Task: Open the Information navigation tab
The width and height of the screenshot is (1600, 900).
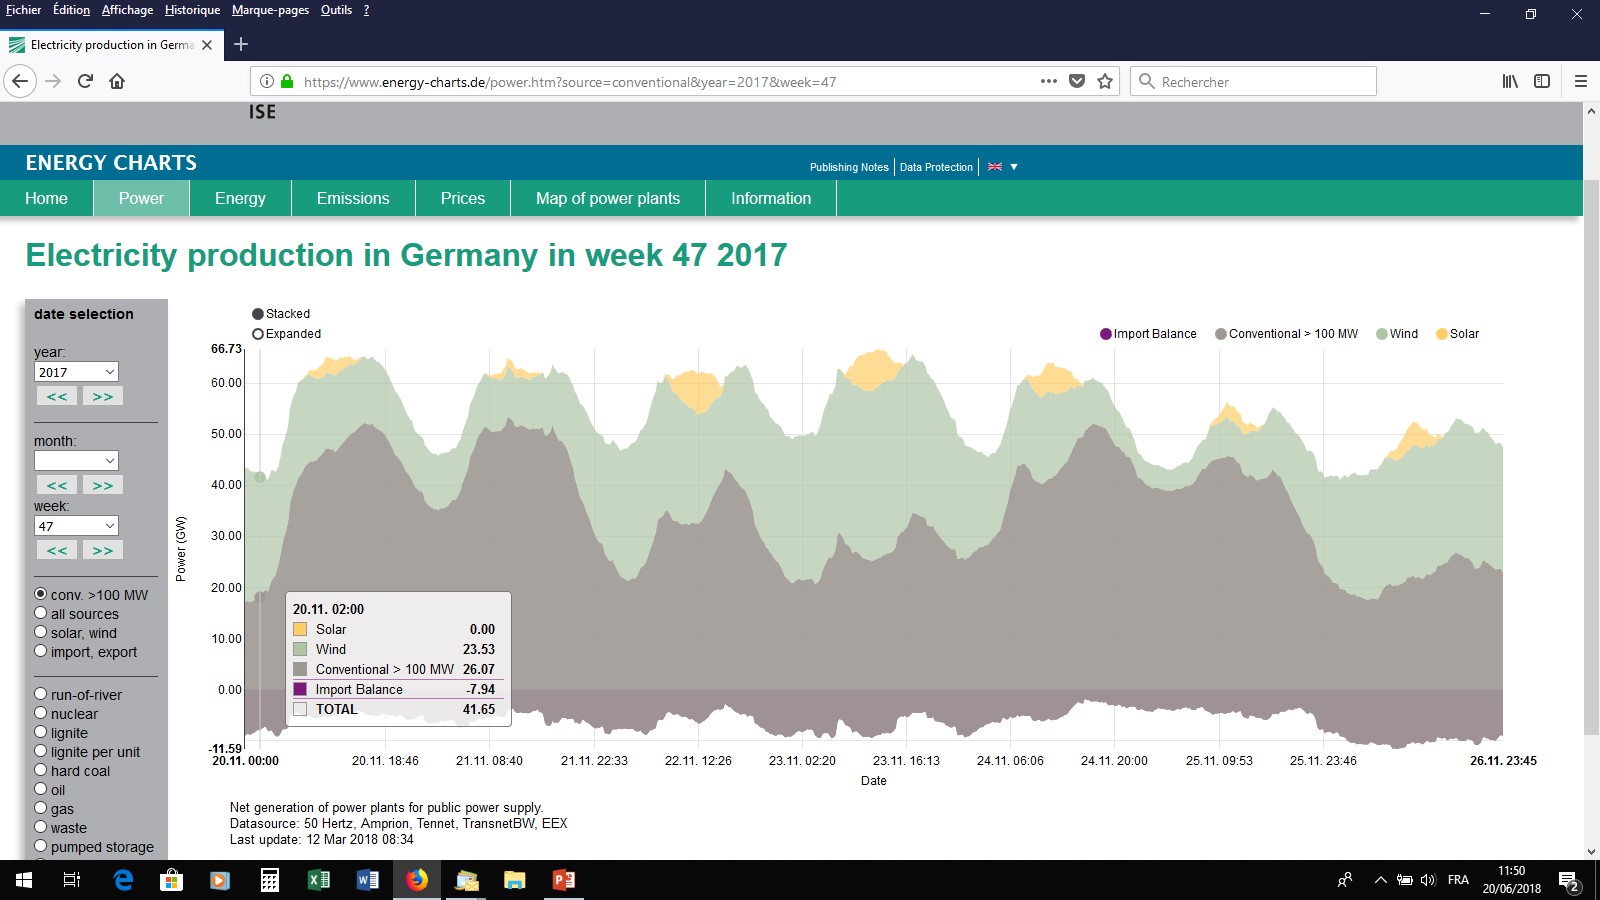Action: pos(771,198)
